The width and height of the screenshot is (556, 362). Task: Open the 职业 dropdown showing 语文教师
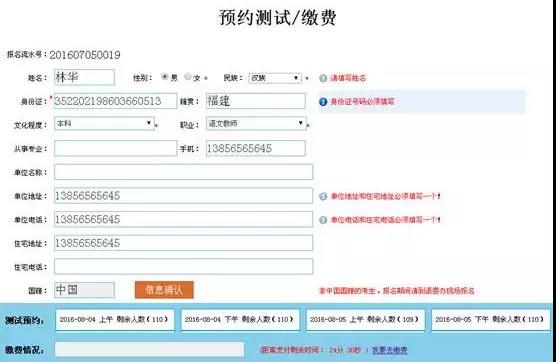(x=256, y=123)
